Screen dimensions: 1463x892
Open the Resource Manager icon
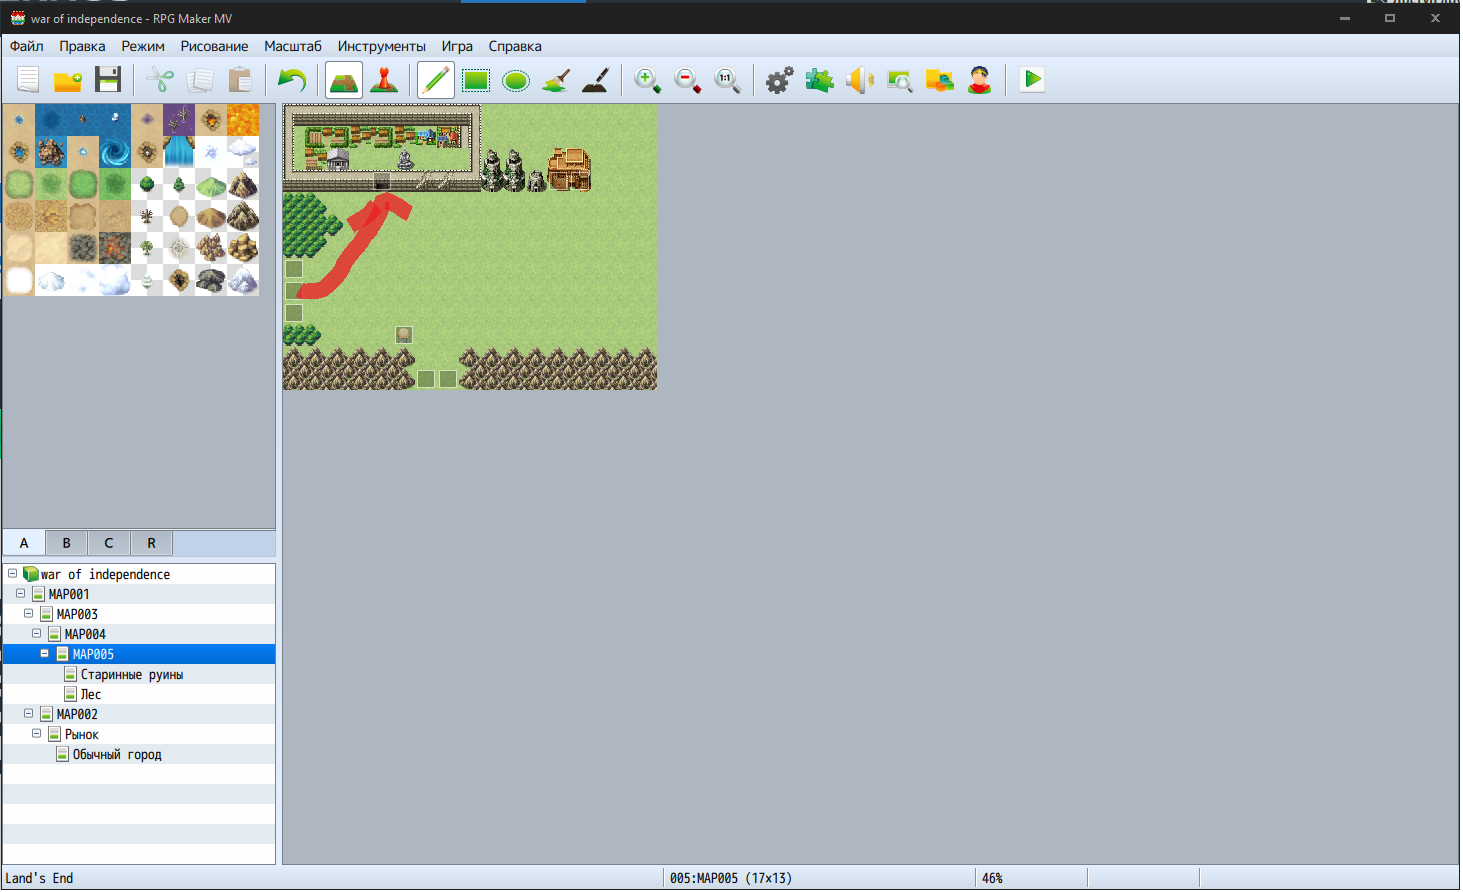click(x=940, y=80)
